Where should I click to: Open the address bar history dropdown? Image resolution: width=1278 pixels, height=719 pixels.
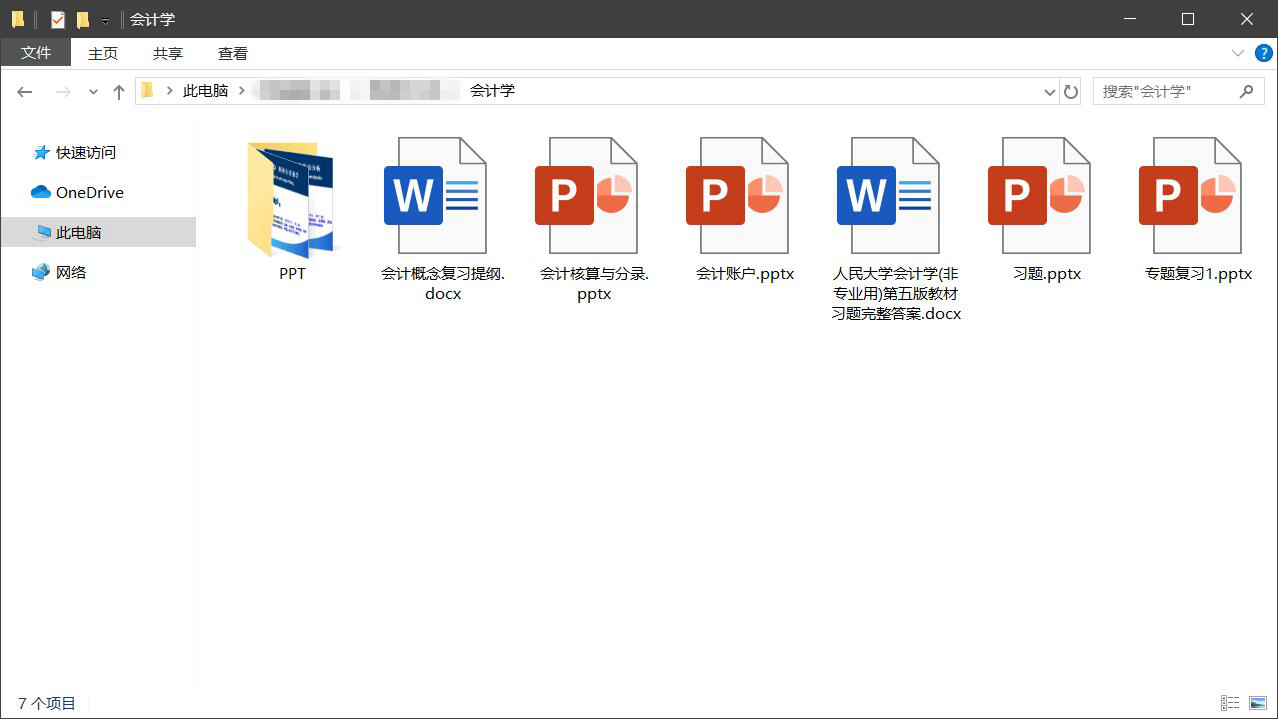point(1049,92)
